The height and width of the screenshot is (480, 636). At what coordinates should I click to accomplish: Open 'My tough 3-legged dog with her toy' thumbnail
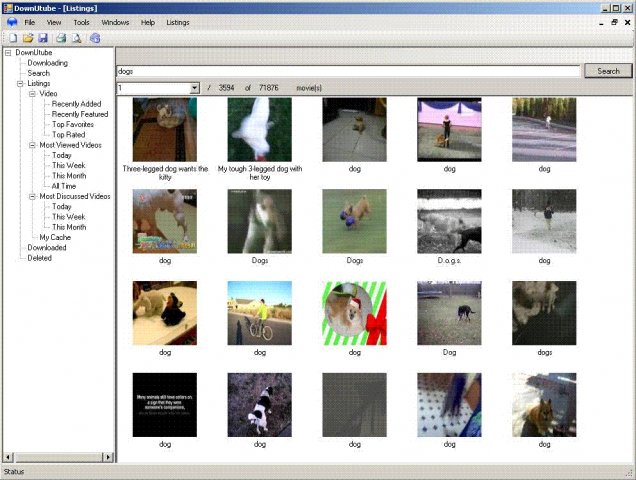pos(260,129)
